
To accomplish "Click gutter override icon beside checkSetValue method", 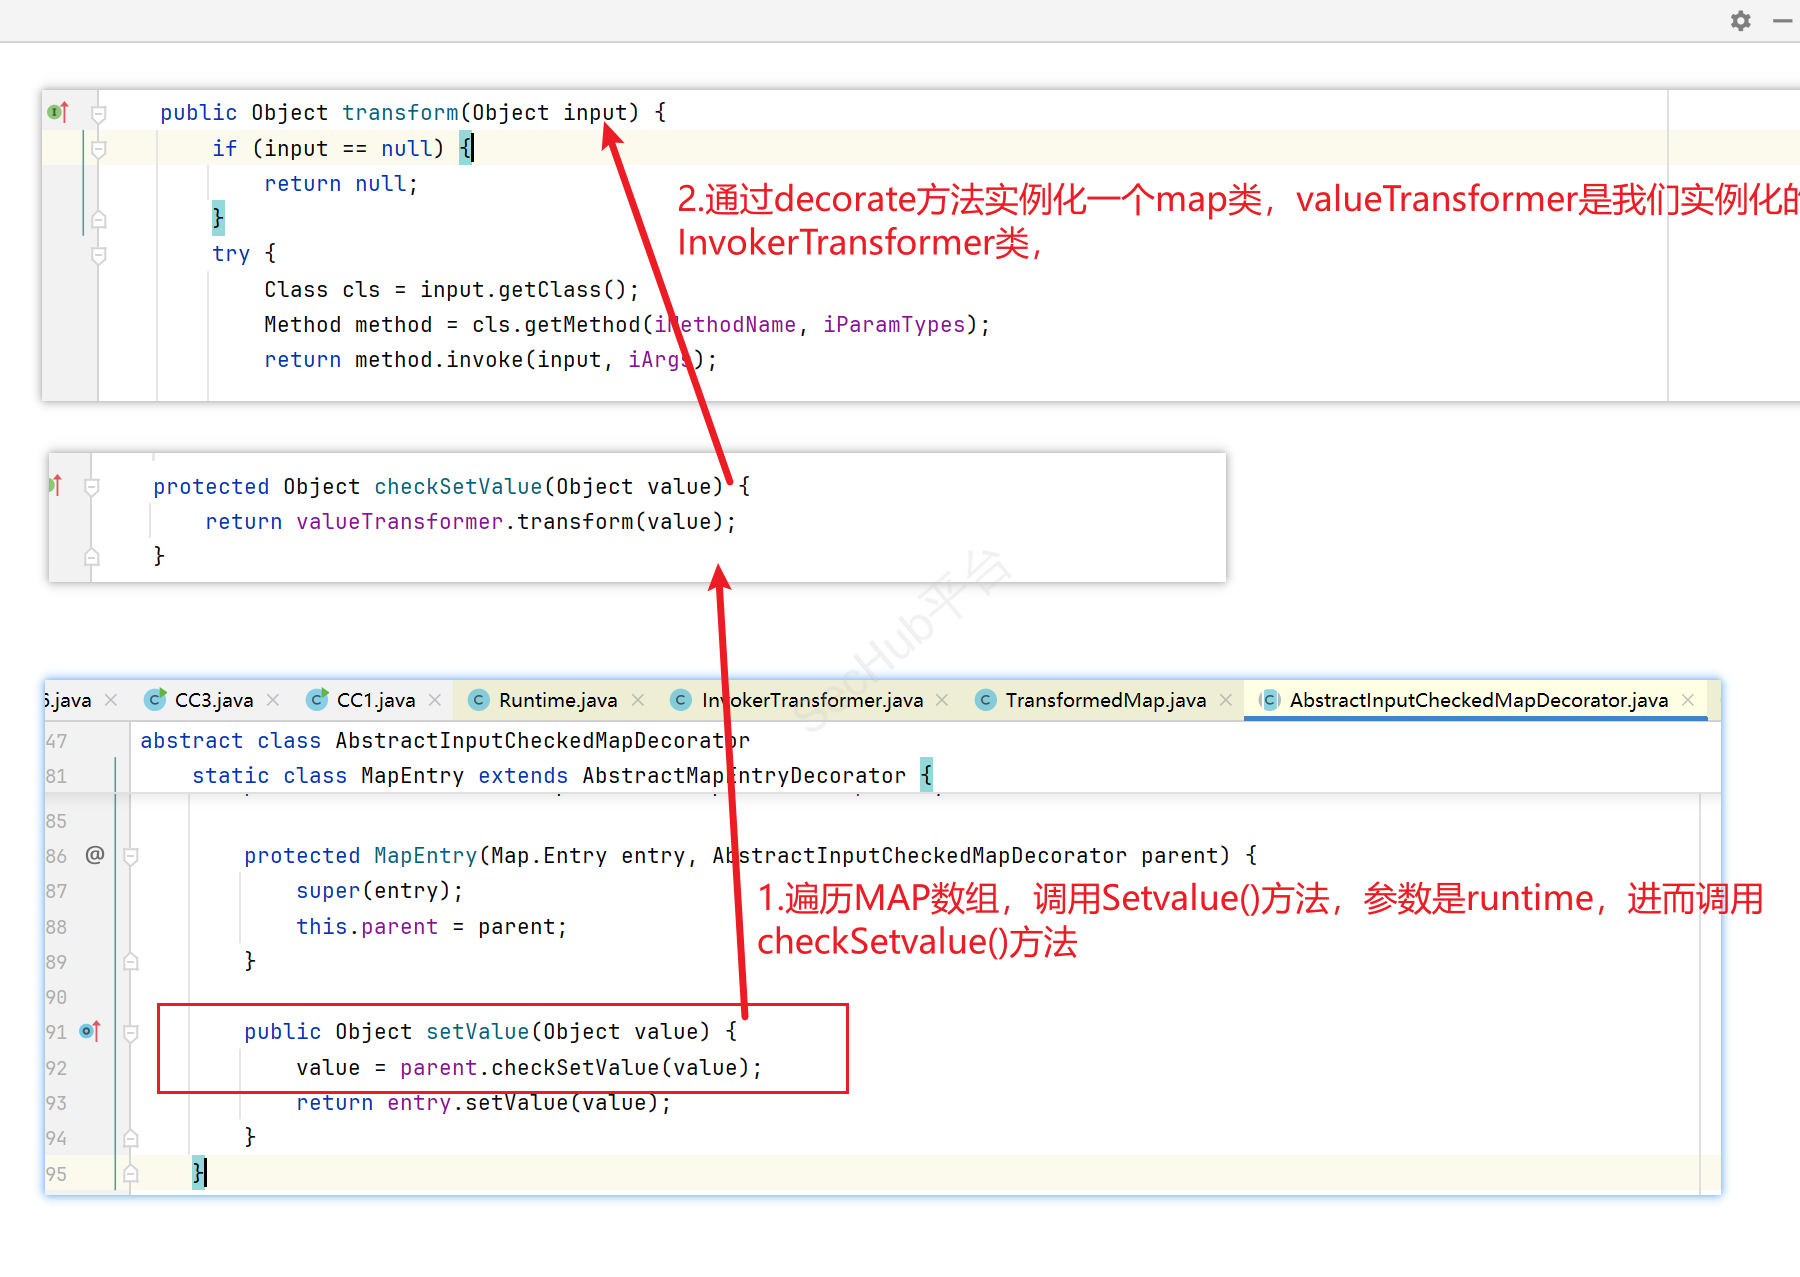I will tap(55, 486).
